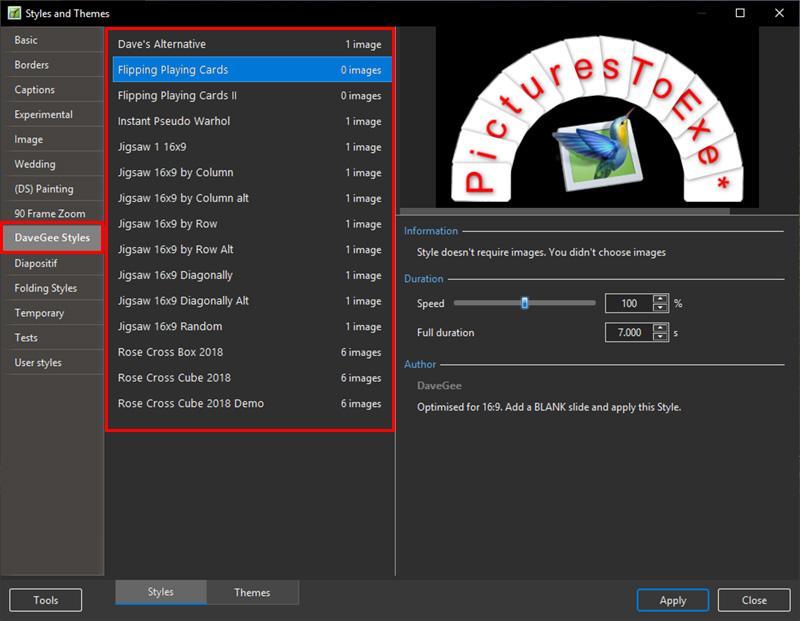Click the Speed slider handle
Image resolution: width=800 pixels, height=621 pixels.
coord(524,303)
